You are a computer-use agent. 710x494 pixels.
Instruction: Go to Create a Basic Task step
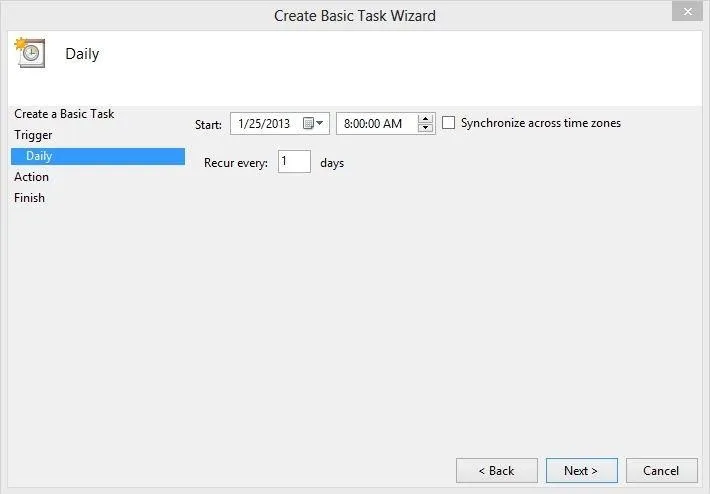click(x=64, y=114)
